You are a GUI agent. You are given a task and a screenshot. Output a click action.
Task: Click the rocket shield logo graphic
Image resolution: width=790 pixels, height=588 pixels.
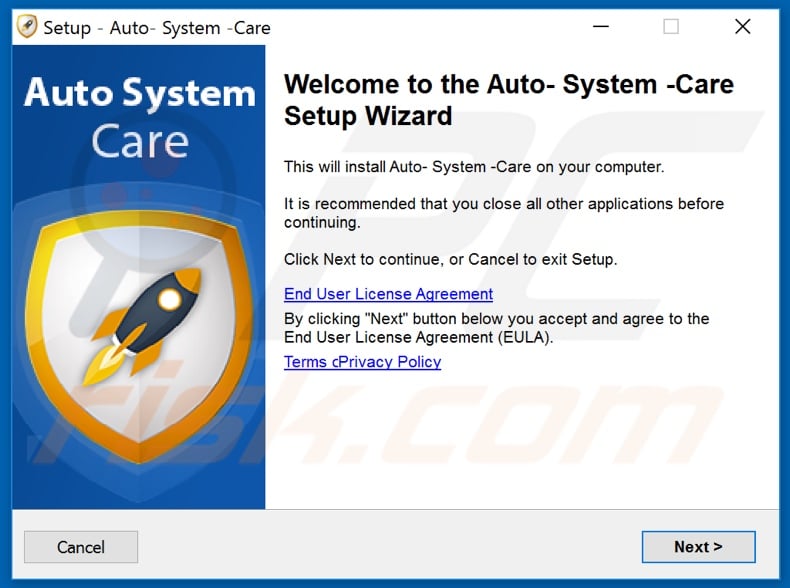[140, 336]
